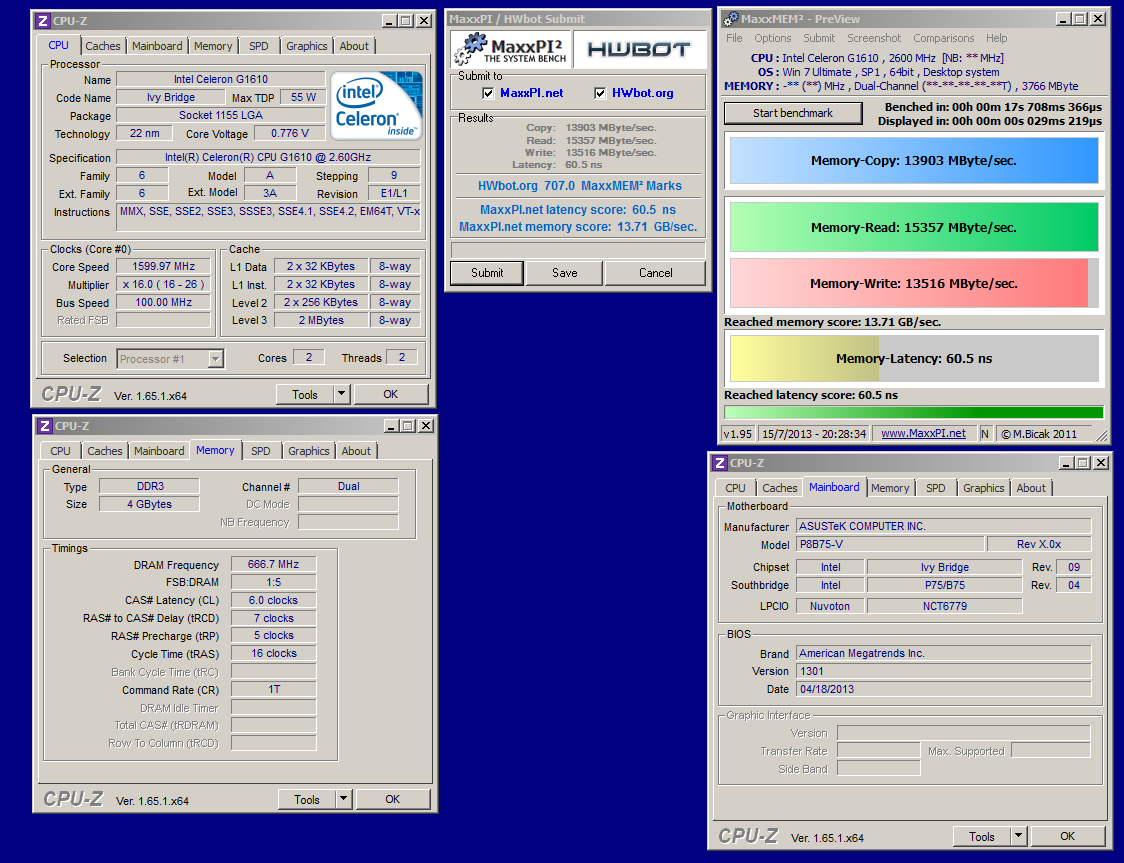
Task: Click the CPU-Z icon in top-left CPU window title
Action: pos(43,21)
